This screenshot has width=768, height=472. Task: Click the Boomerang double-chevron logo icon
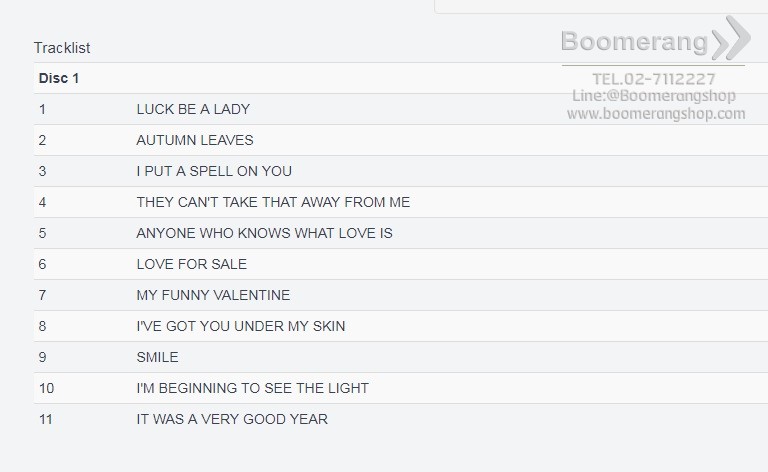[x=731, y=38]
